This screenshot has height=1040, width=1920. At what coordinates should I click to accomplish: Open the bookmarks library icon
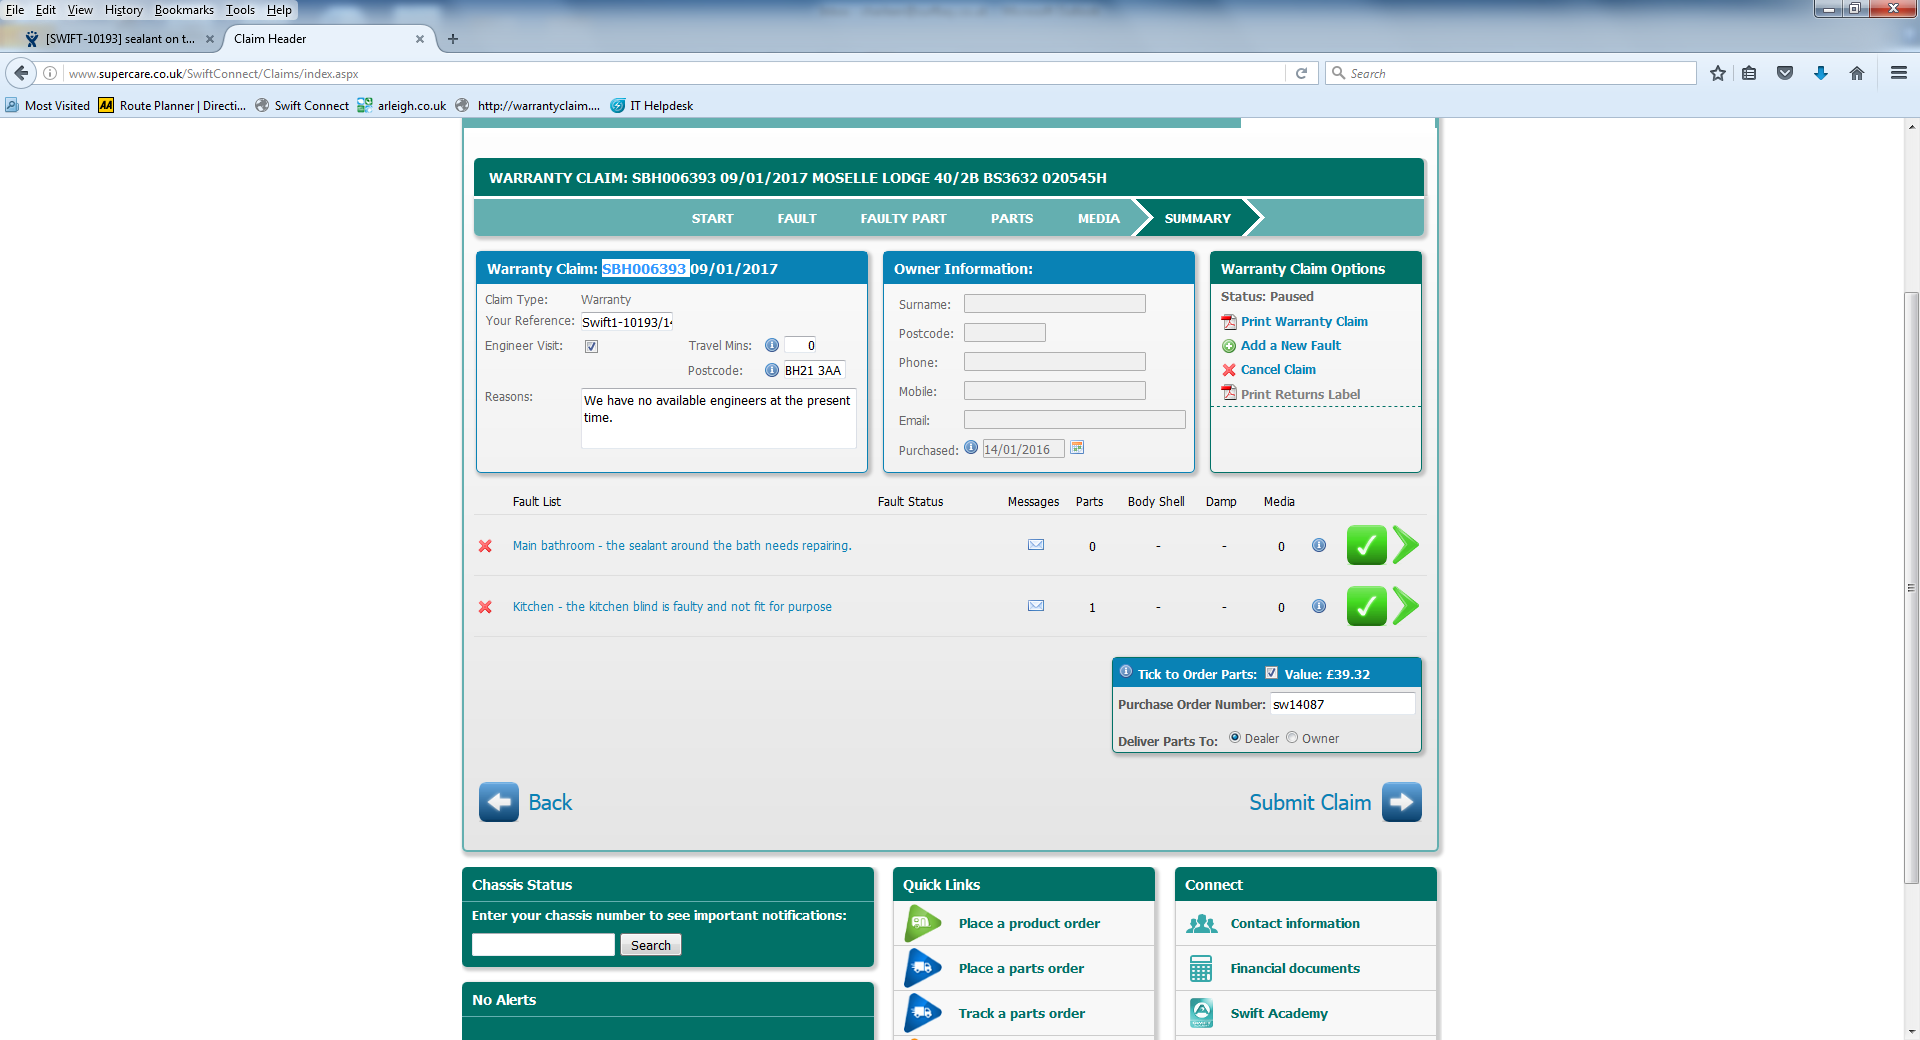point(1749,73)
